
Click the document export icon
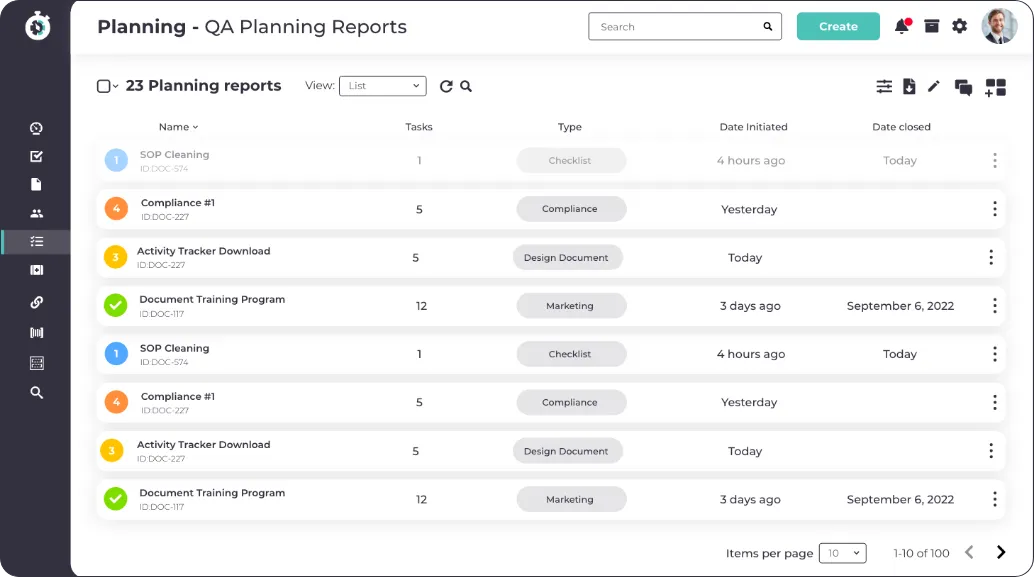909,87
